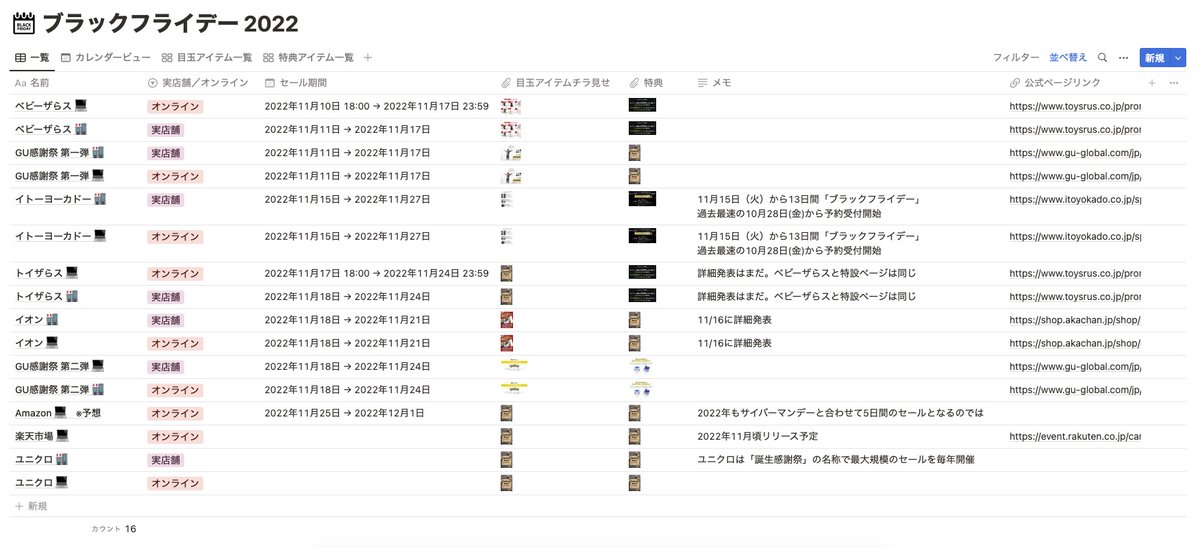This screenshot has width=1200, height=548.
Task: Switch to the 目玉アイテム一覧 tab
Action: (207, 58)
